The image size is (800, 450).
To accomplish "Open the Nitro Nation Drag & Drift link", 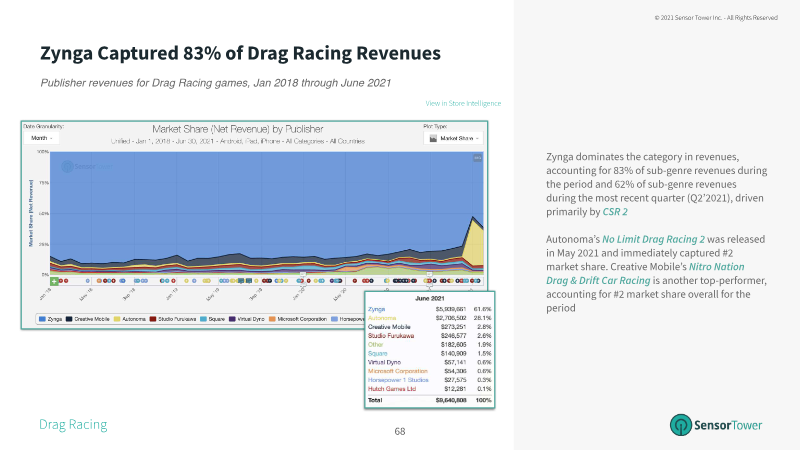I will pos(645,273).
